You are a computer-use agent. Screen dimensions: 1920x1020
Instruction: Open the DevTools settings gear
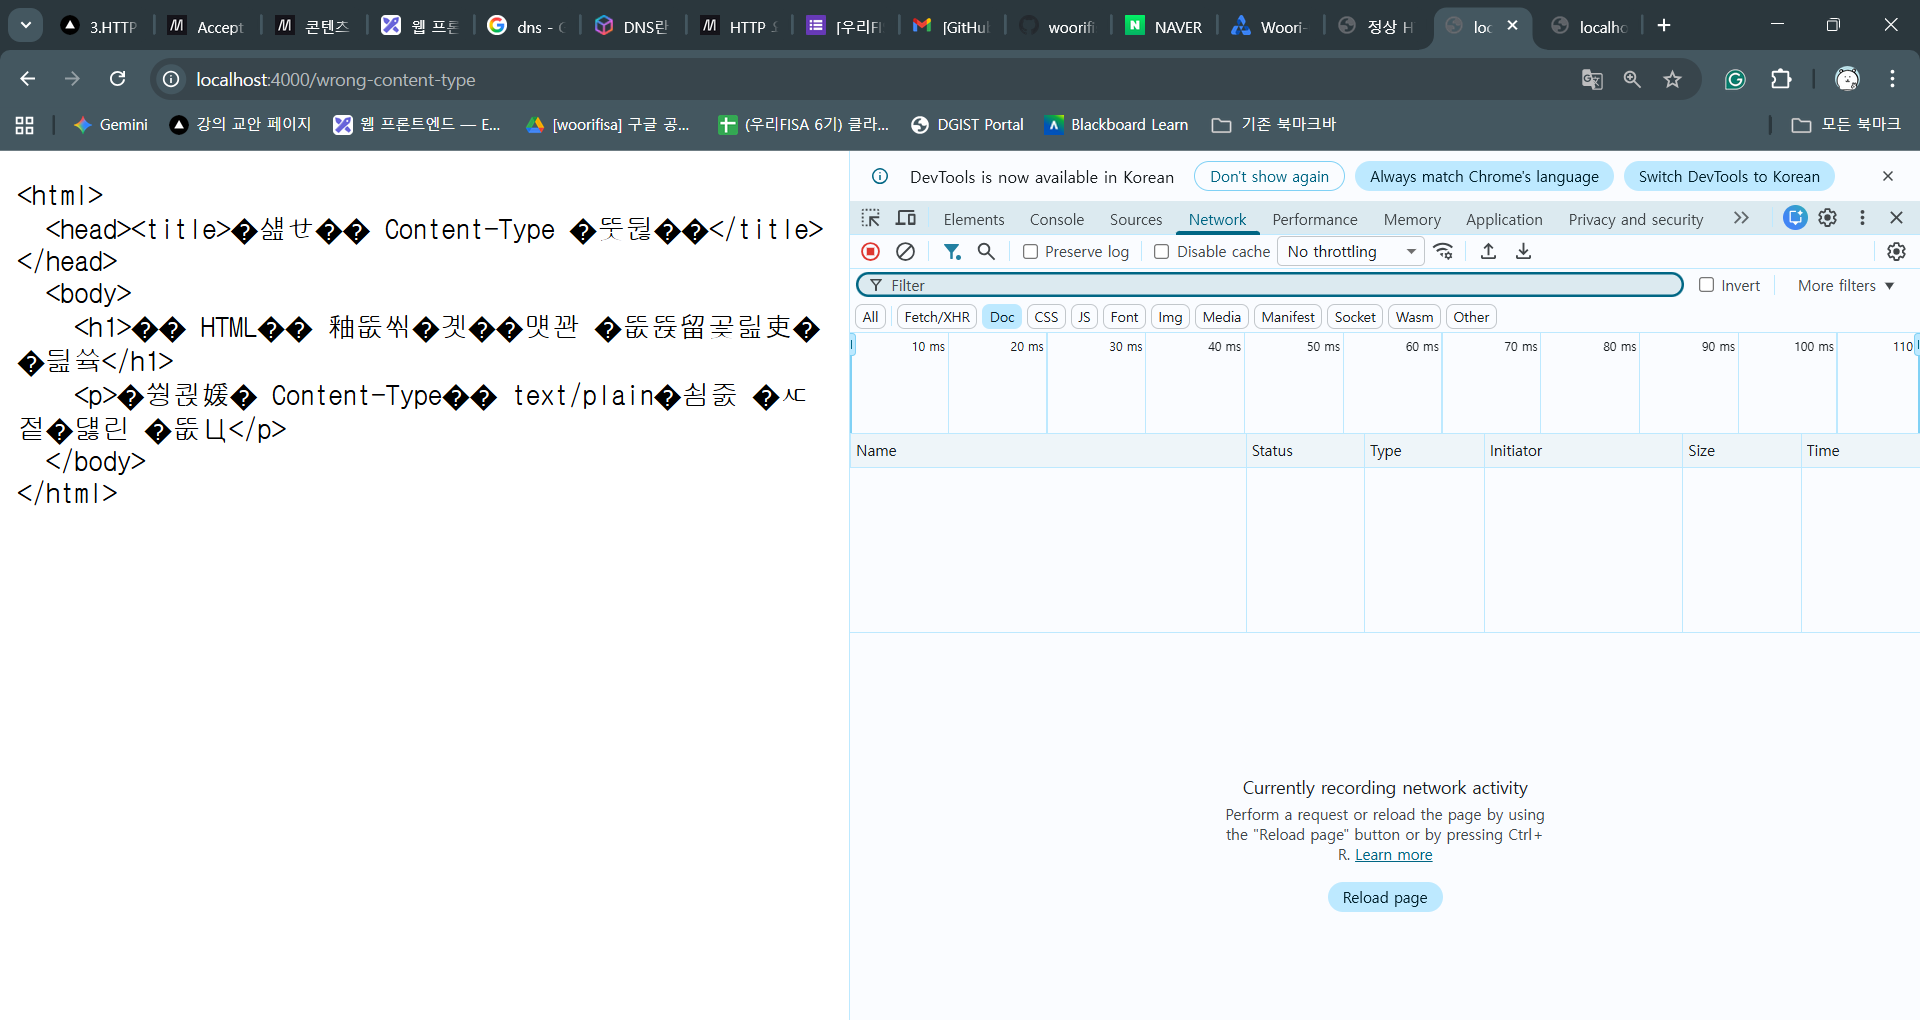click(x=1828, y=218)
